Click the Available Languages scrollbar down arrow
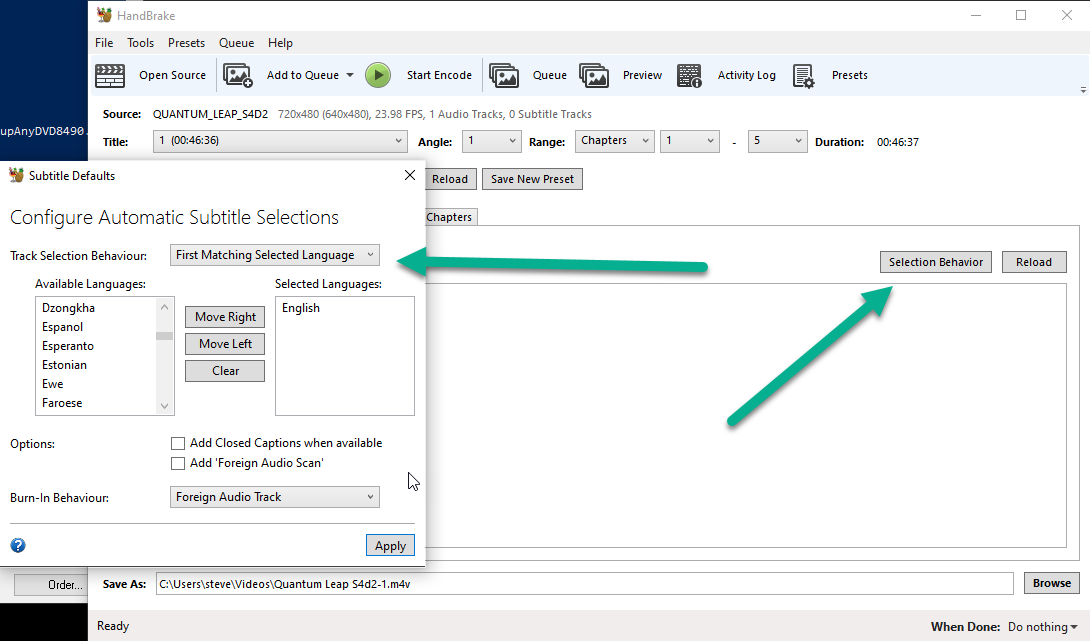Viewport: 1090px width, 641px height. [x=164, y=406]
